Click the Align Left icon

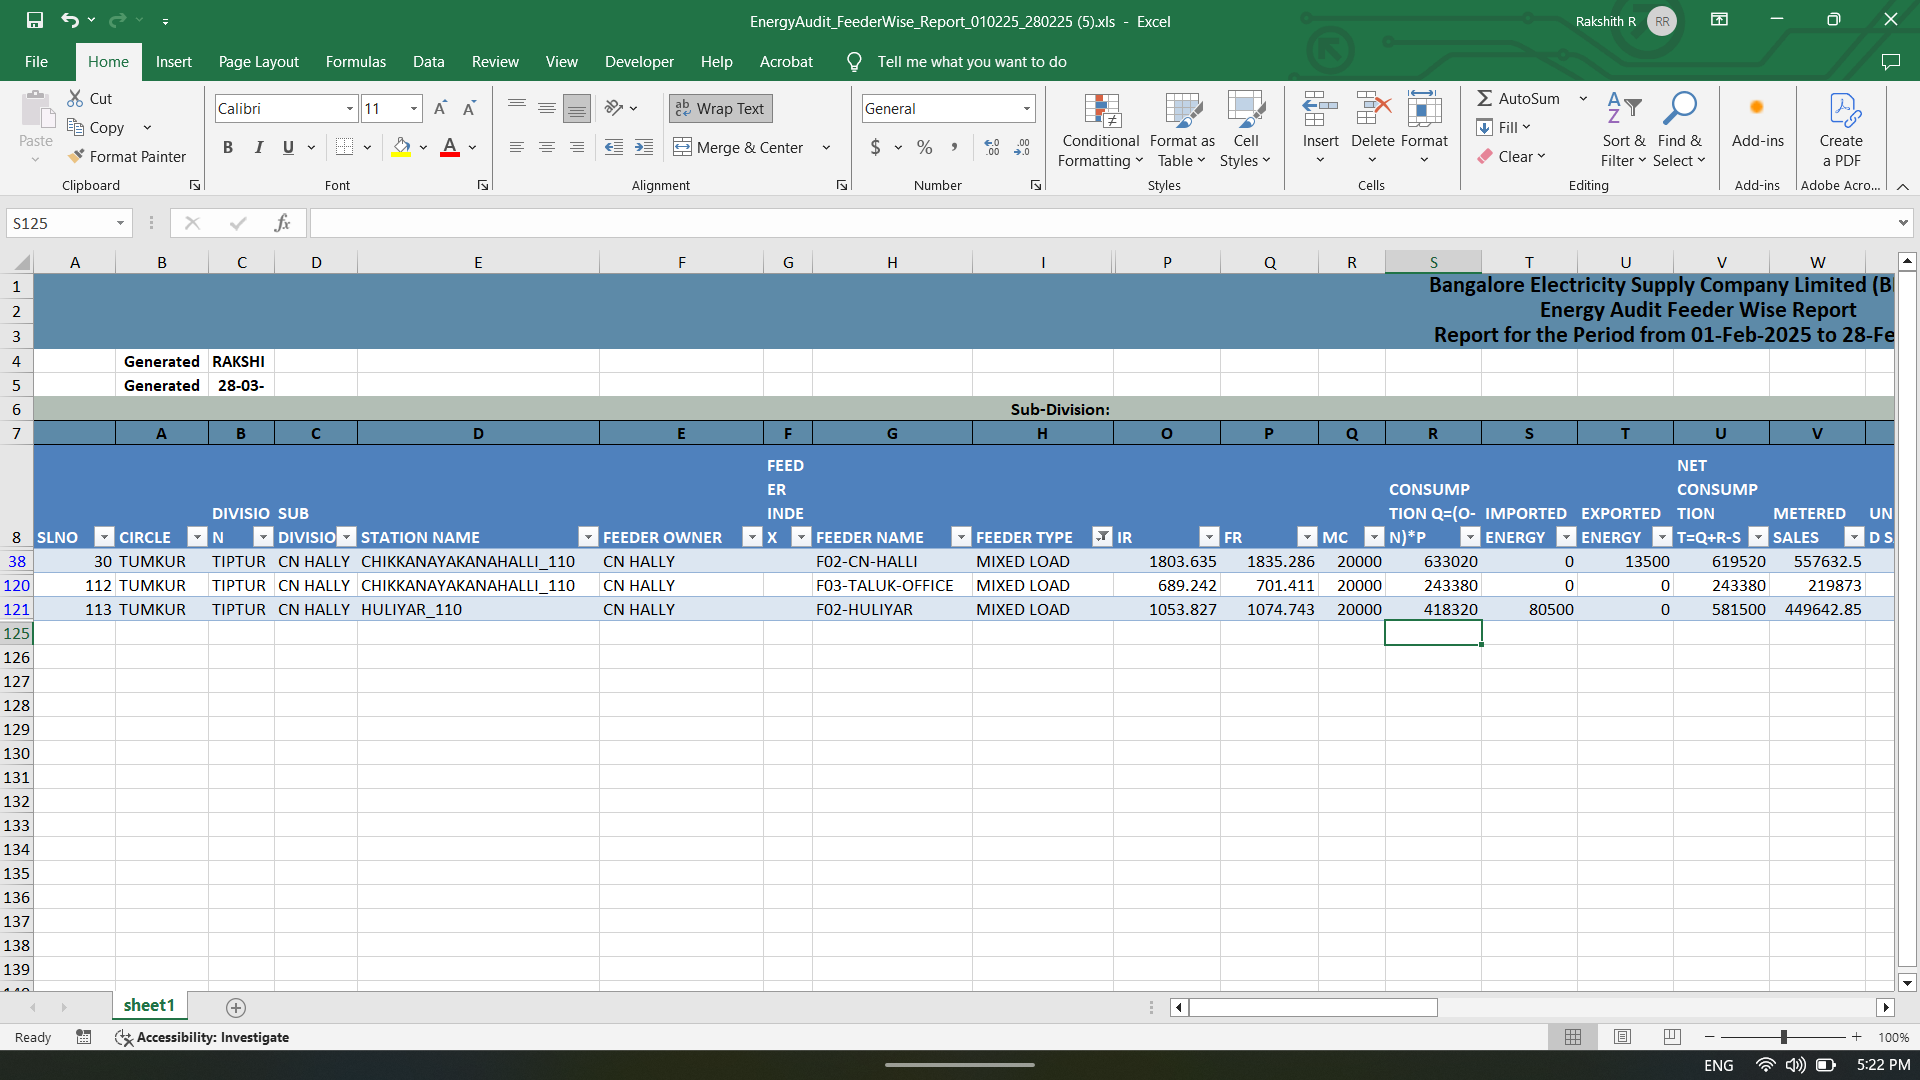[x=517, y=147]
